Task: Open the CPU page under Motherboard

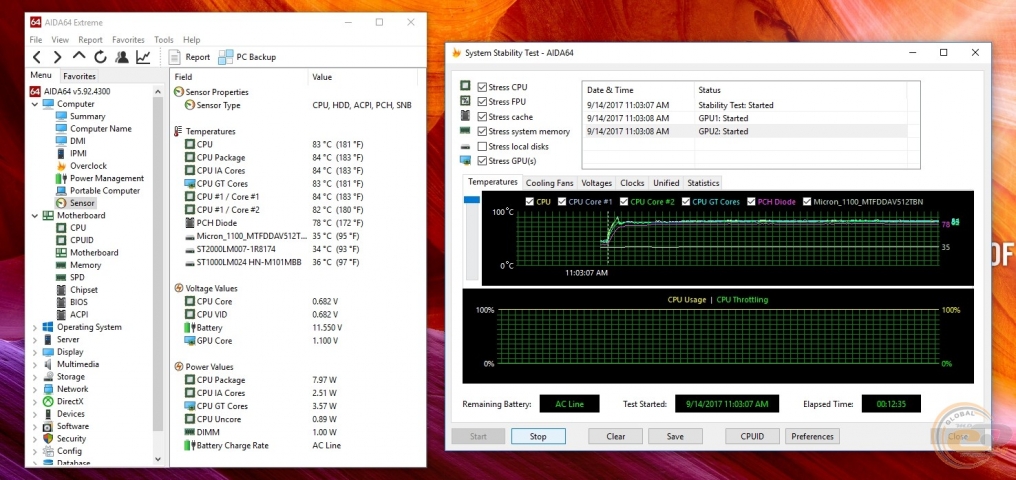Action: pos(77,228)
